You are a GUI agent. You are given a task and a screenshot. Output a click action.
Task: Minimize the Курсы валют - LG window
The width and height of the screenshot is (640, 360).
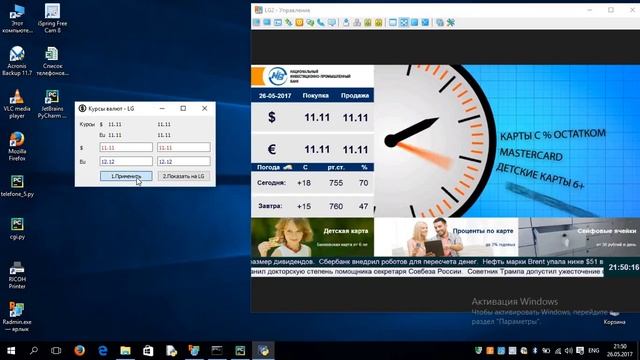(x=162, y=109)
